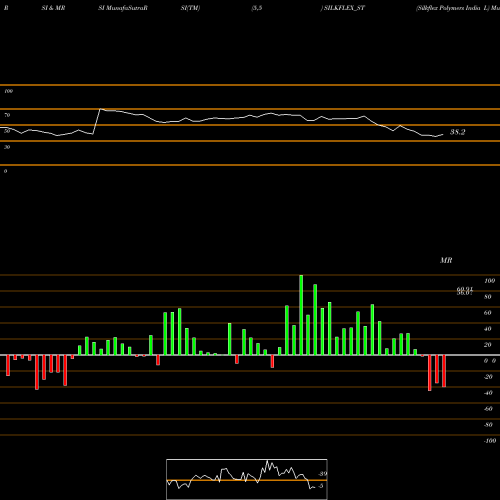The image size is (500, 500).
Task: Click the 39 value in the mini chart
Action: 323,474
